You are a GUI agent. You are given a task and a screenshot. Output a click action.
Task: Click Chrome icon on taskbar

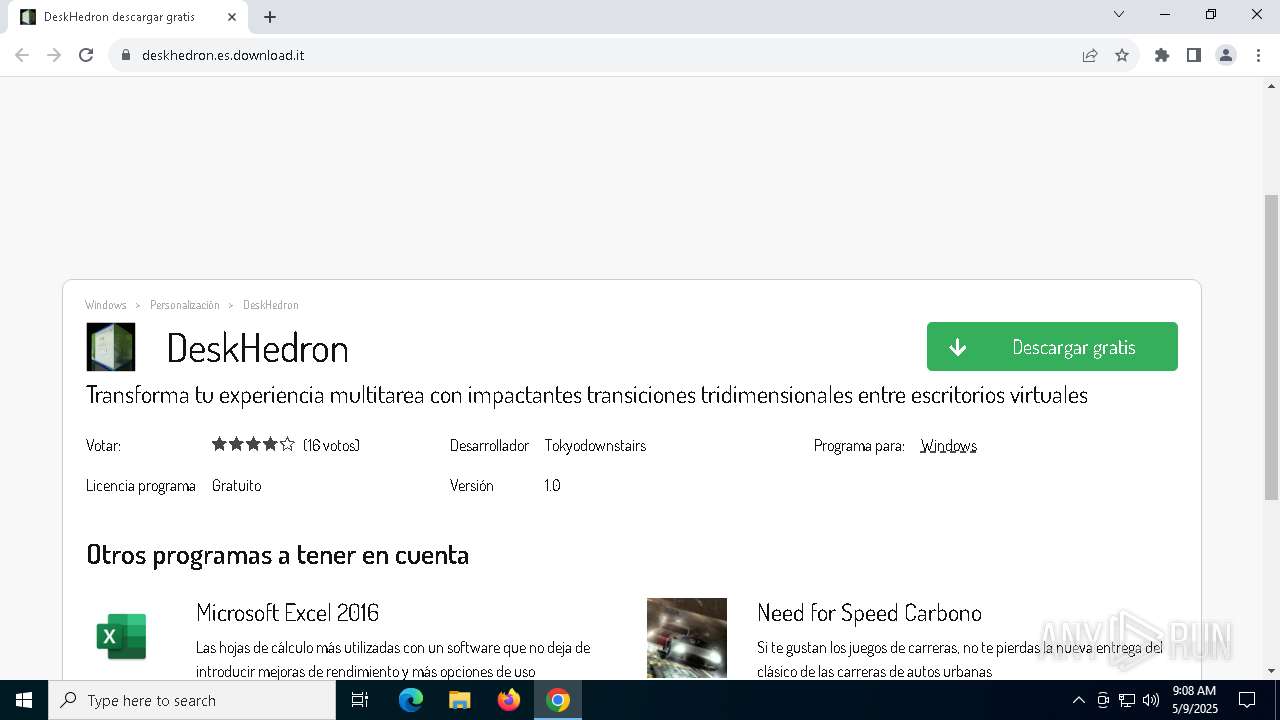[x=558, y=700]
